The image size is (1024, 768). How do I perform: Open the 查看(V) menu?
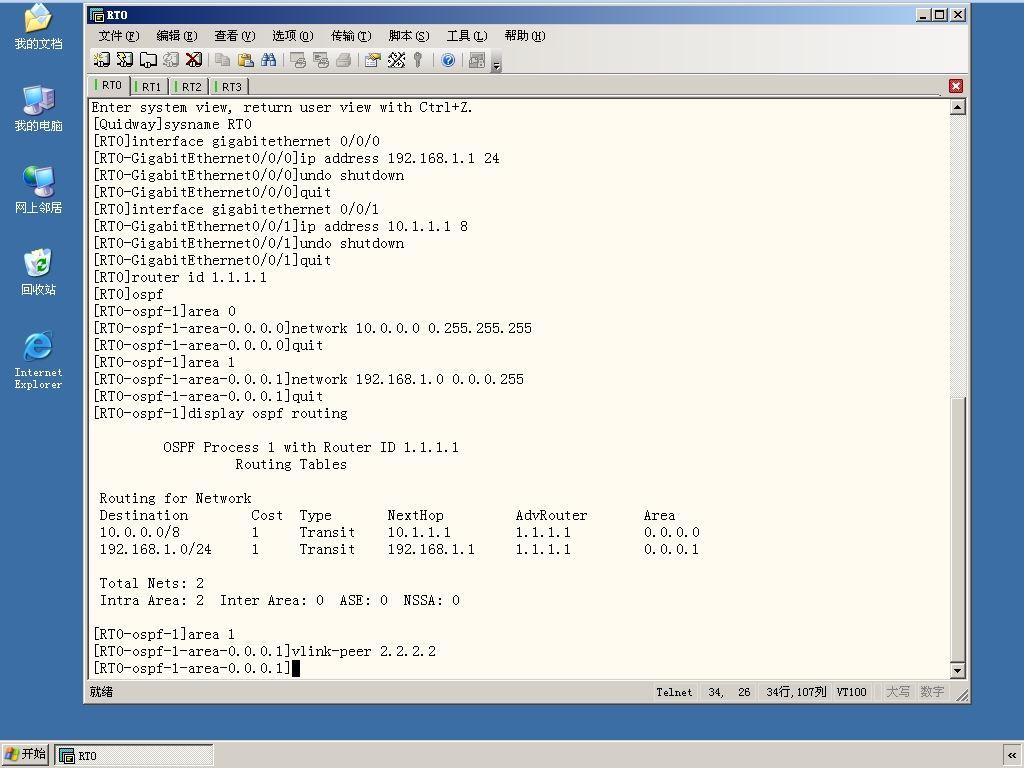click(x=234, y=36)
